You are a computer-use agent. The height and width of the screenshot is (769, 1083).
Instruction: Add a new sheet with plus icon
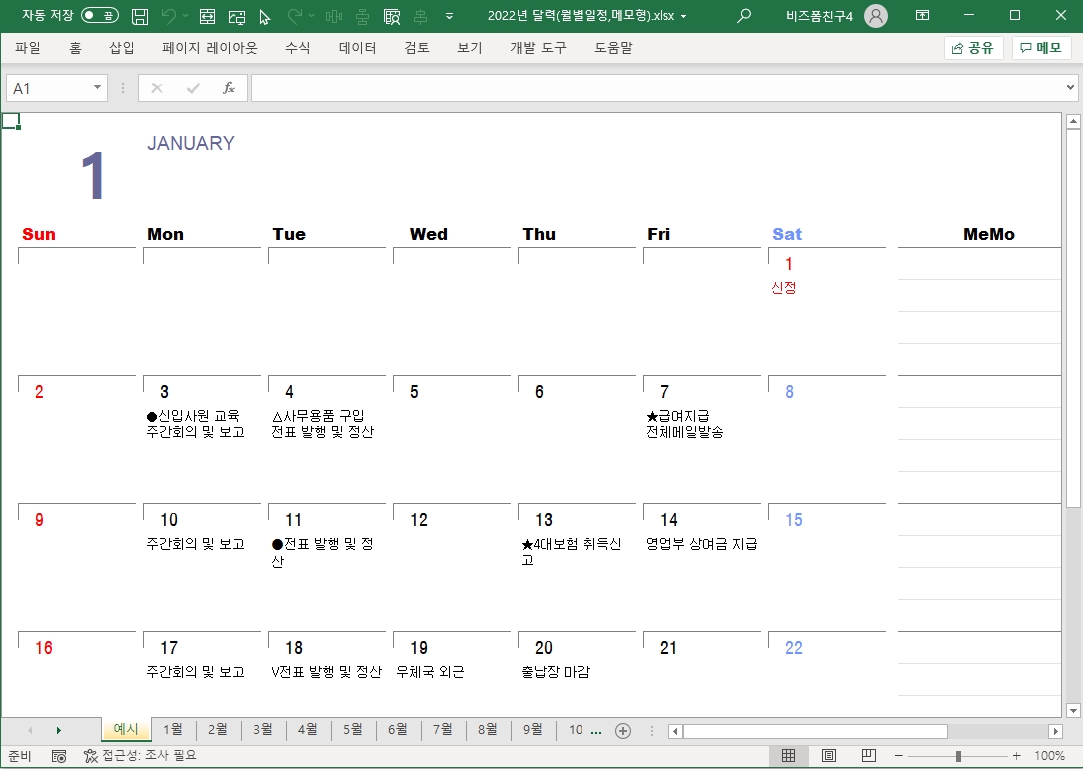coord(623,731)
